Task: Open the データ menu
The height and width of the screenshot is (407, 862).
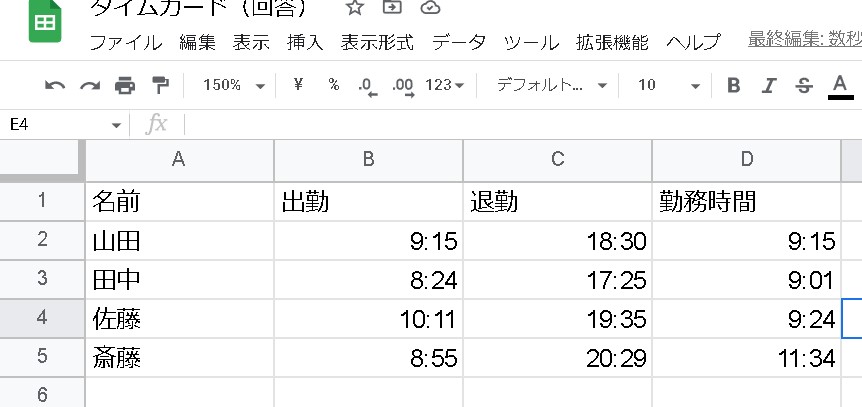Action: pyautogui.click(x=459, y=42)
